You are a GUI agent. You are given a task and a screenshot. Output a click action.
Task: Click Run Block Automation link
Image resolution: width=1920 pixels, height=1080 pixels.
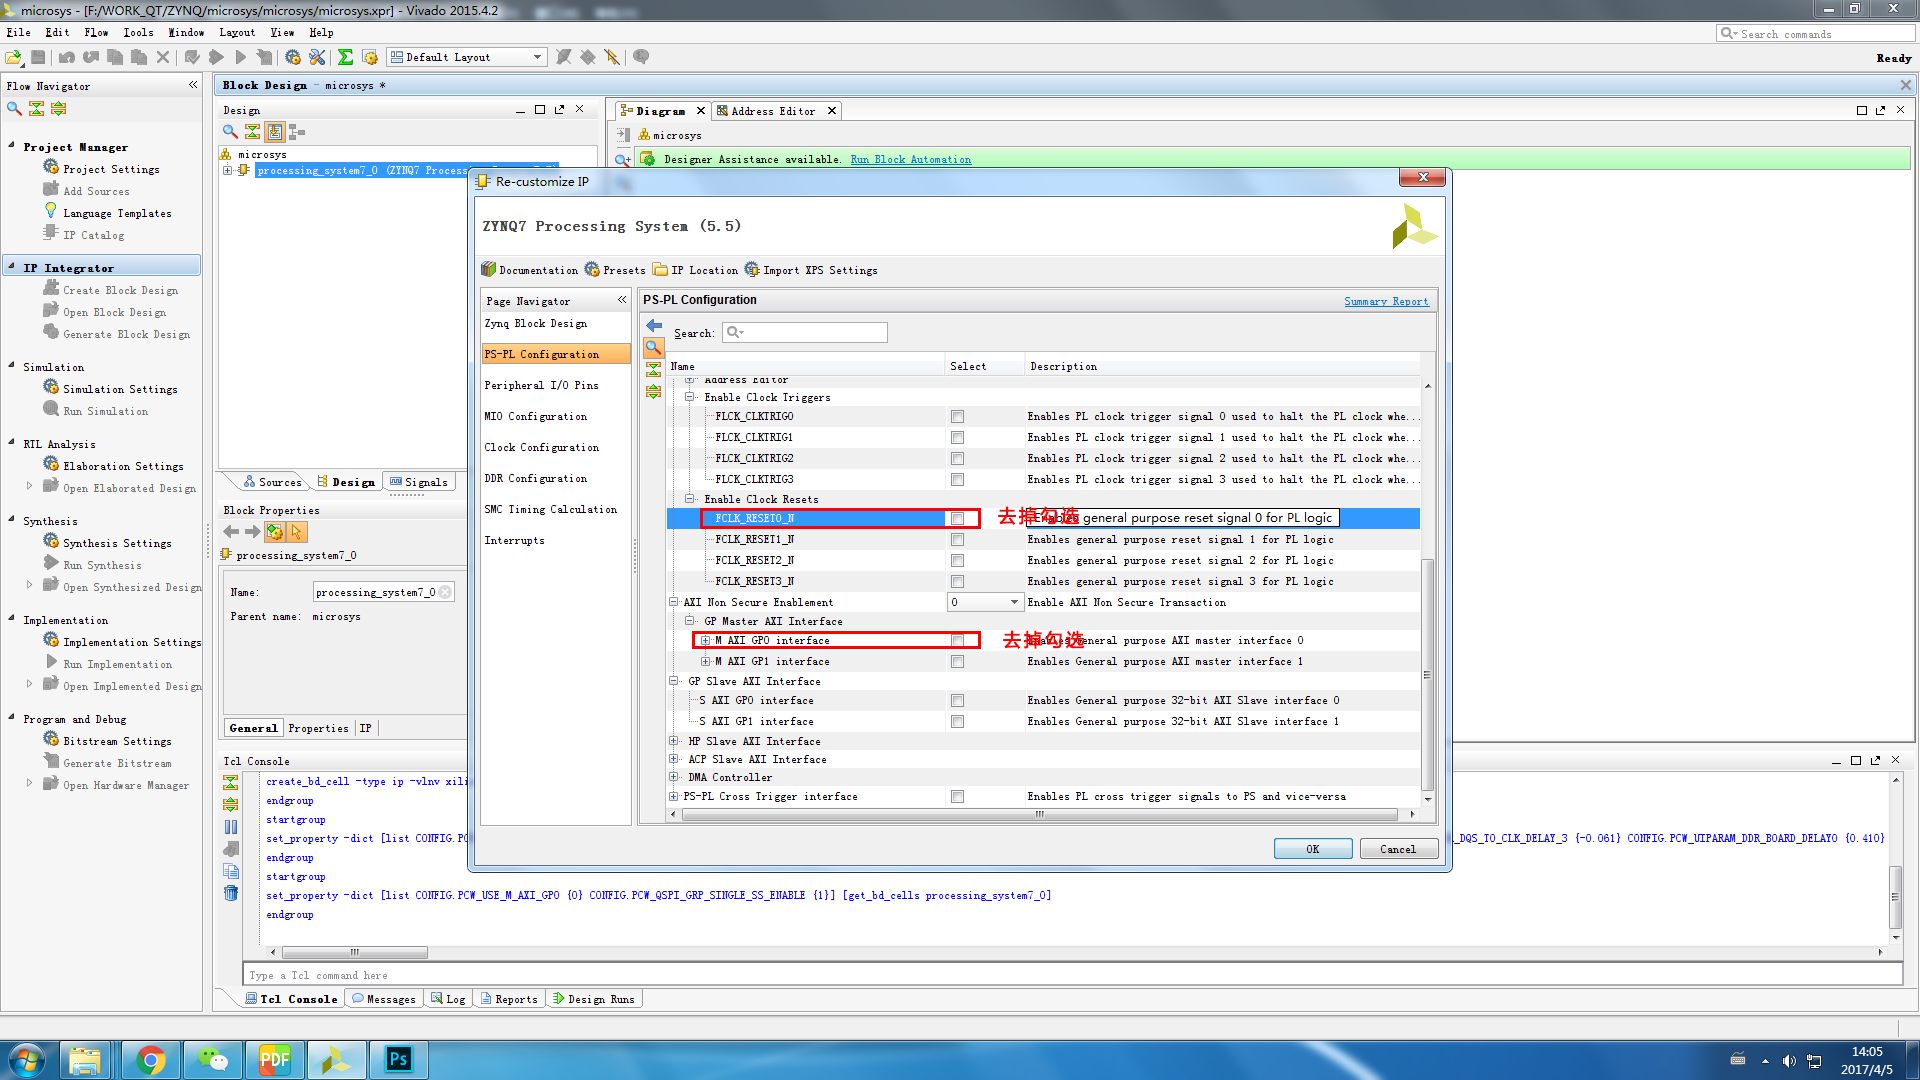click(910, 159)
